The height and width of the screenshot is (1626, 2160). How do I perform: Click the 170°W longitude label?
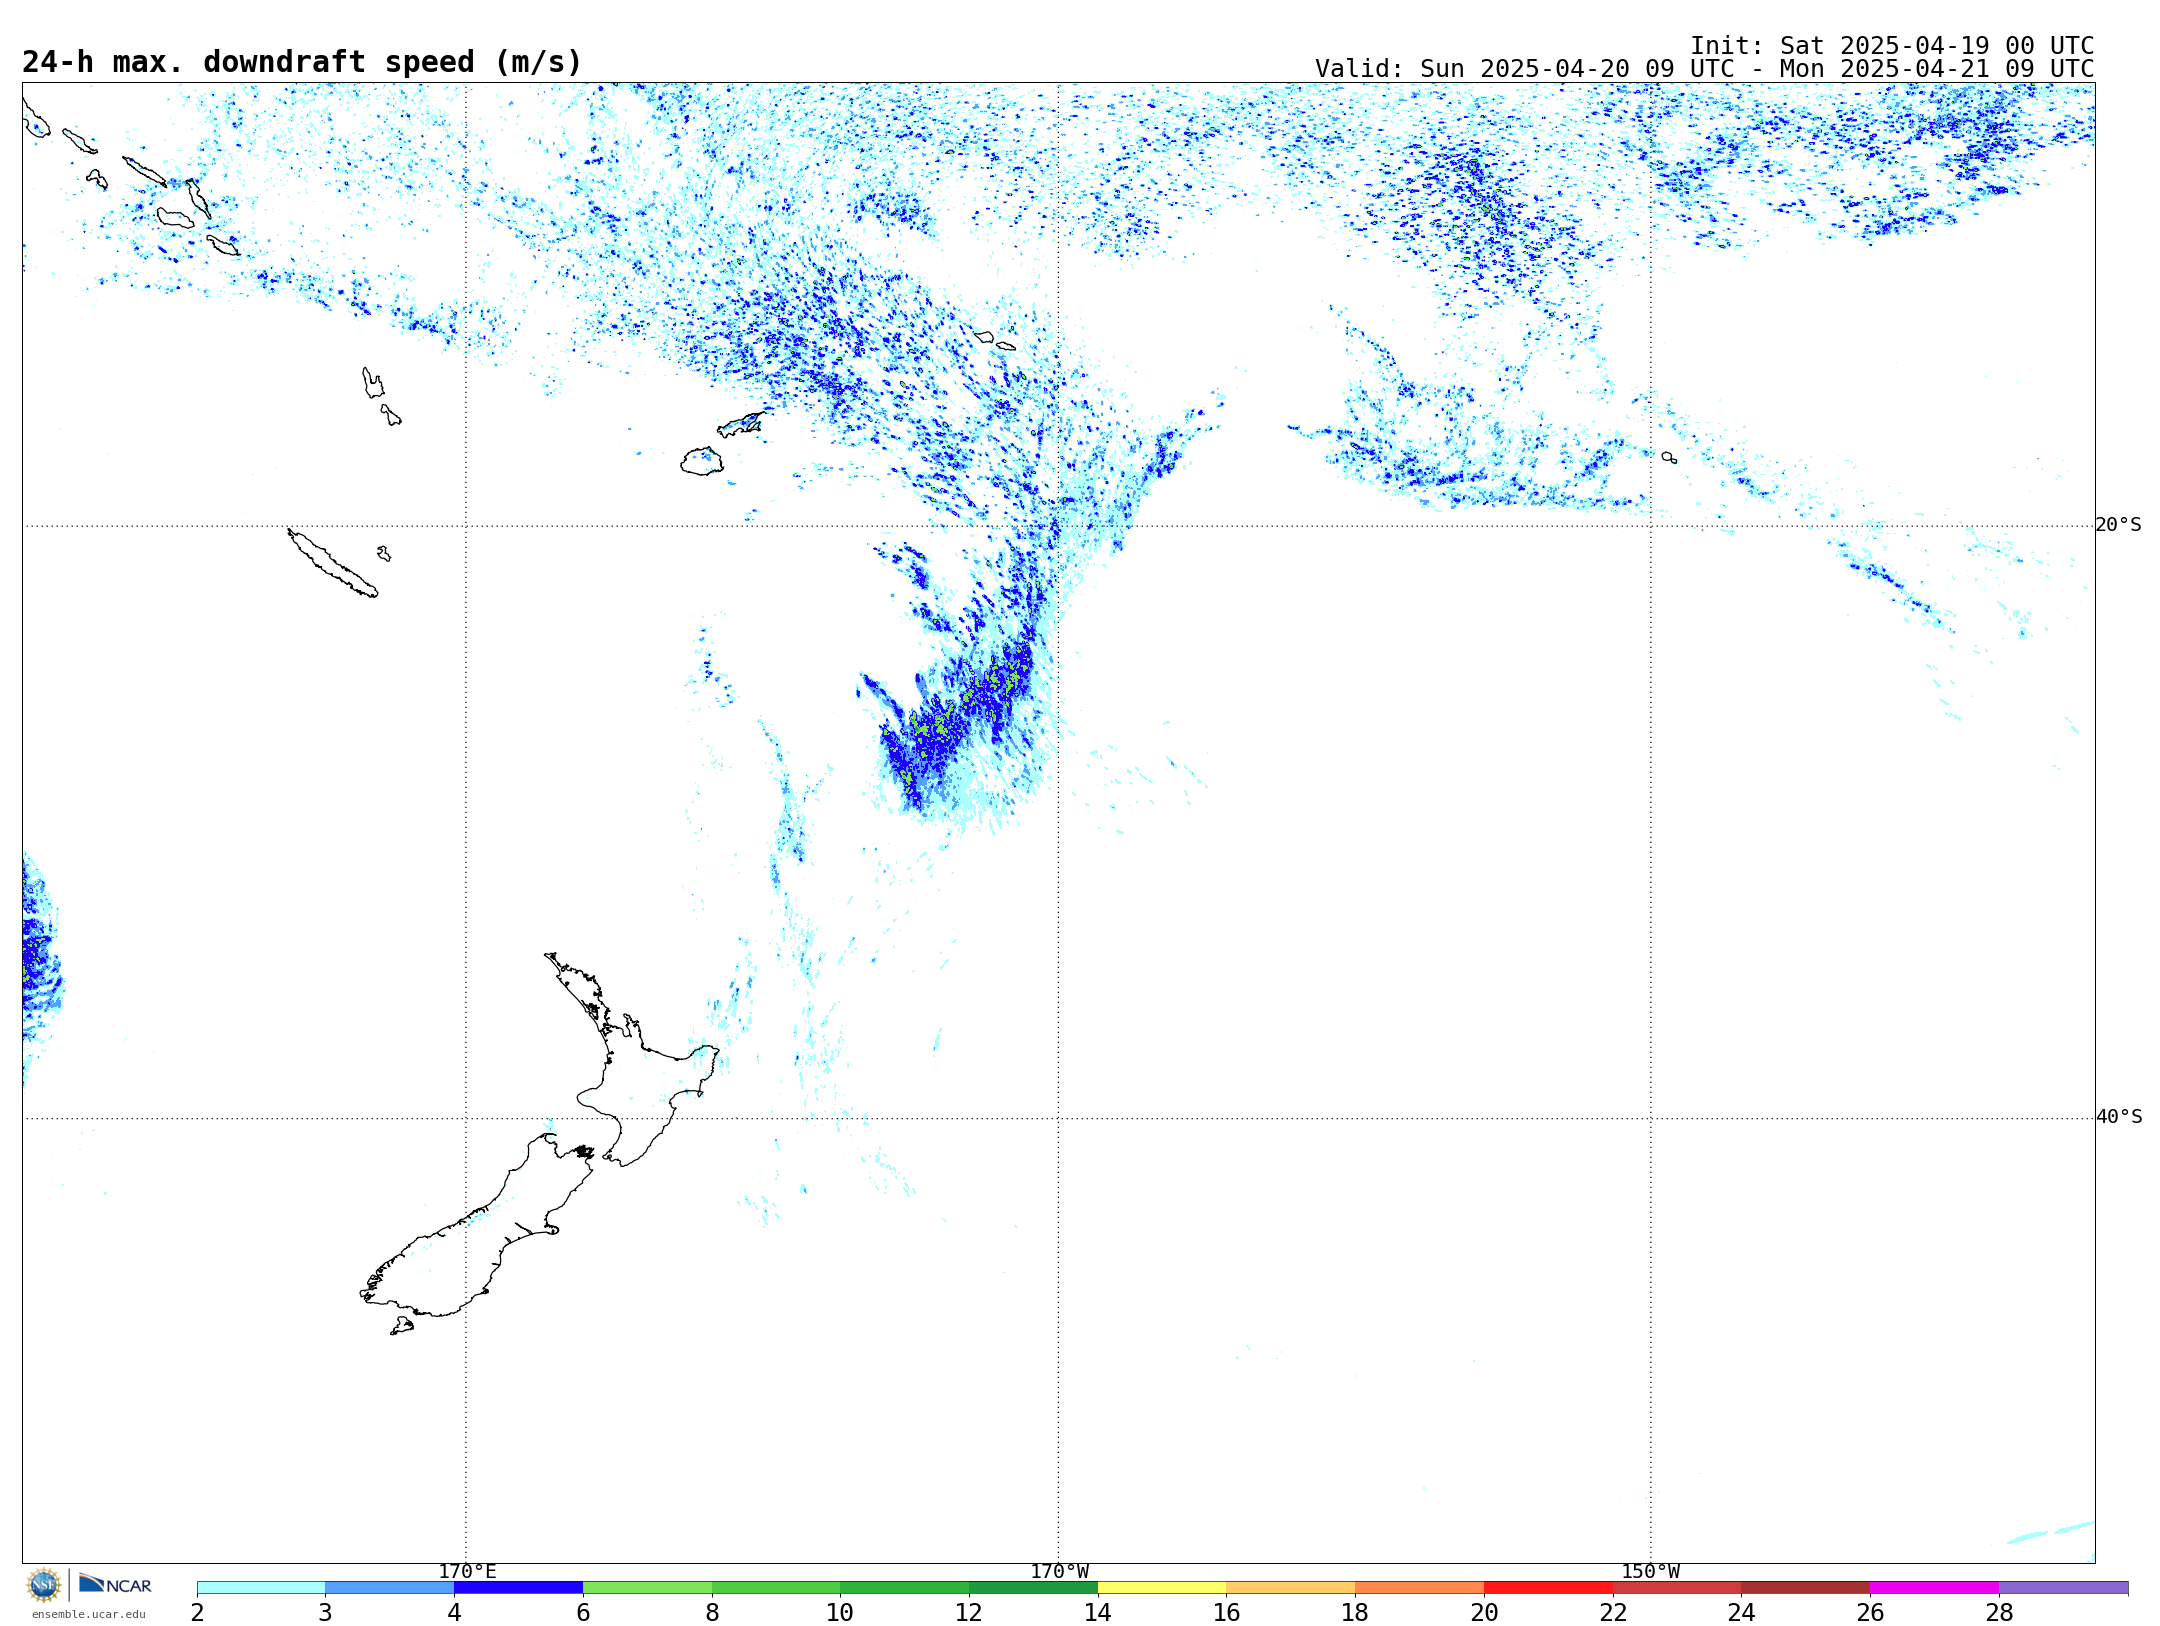[x=1059, y=1572]
